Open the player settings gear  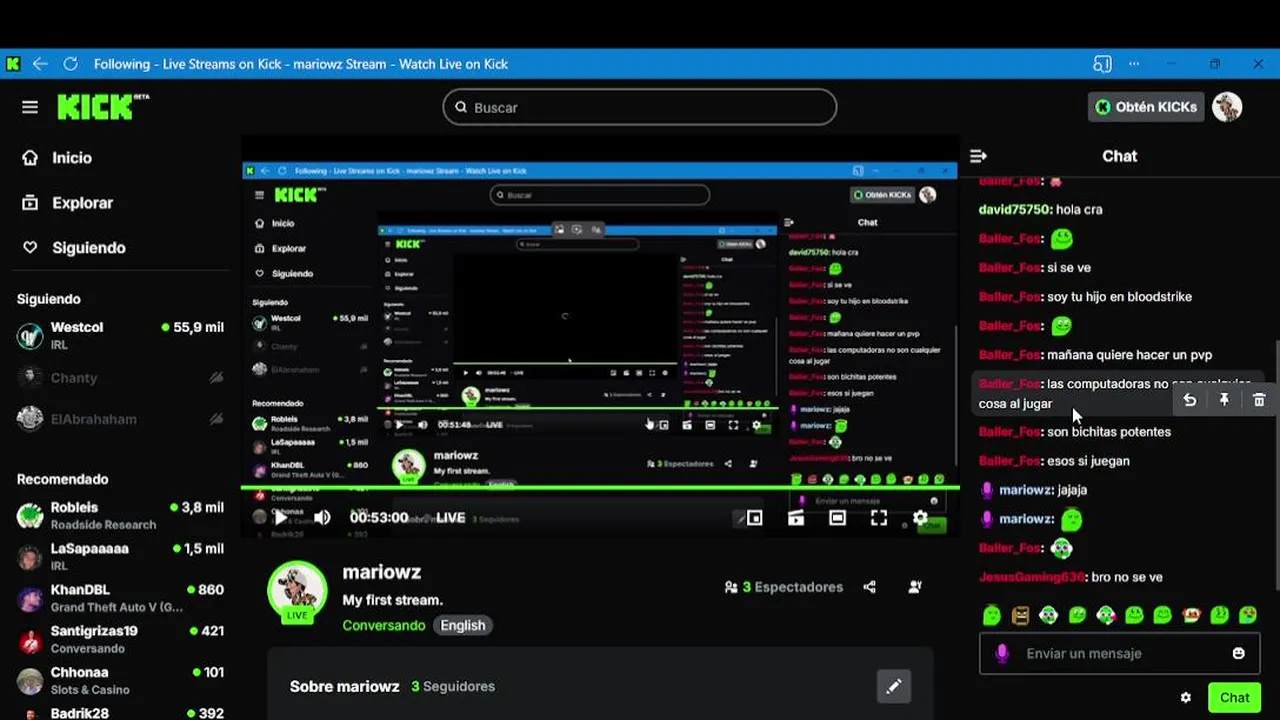point(920,517)
